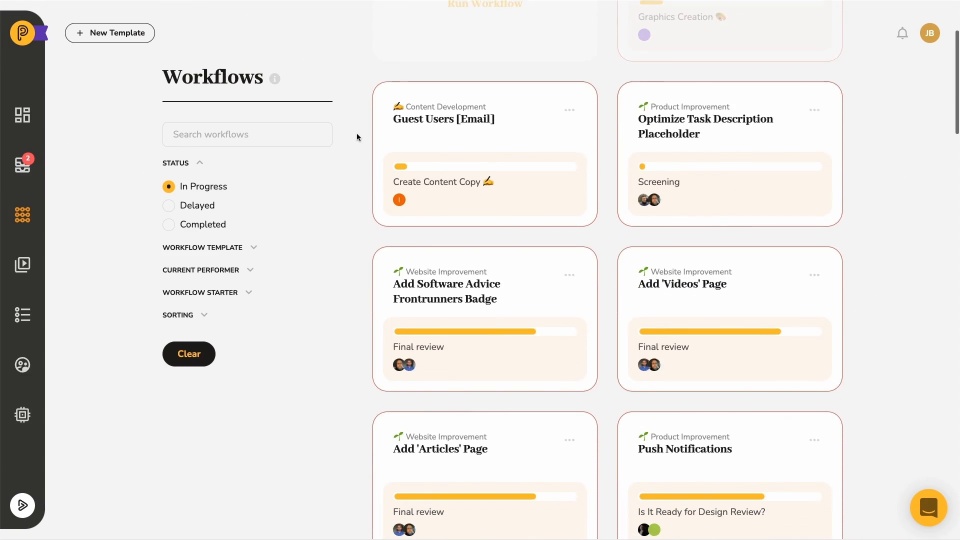Clear all filters with Clear button
The height and width of the screenshot is (540, 960).
coord(189,354)
